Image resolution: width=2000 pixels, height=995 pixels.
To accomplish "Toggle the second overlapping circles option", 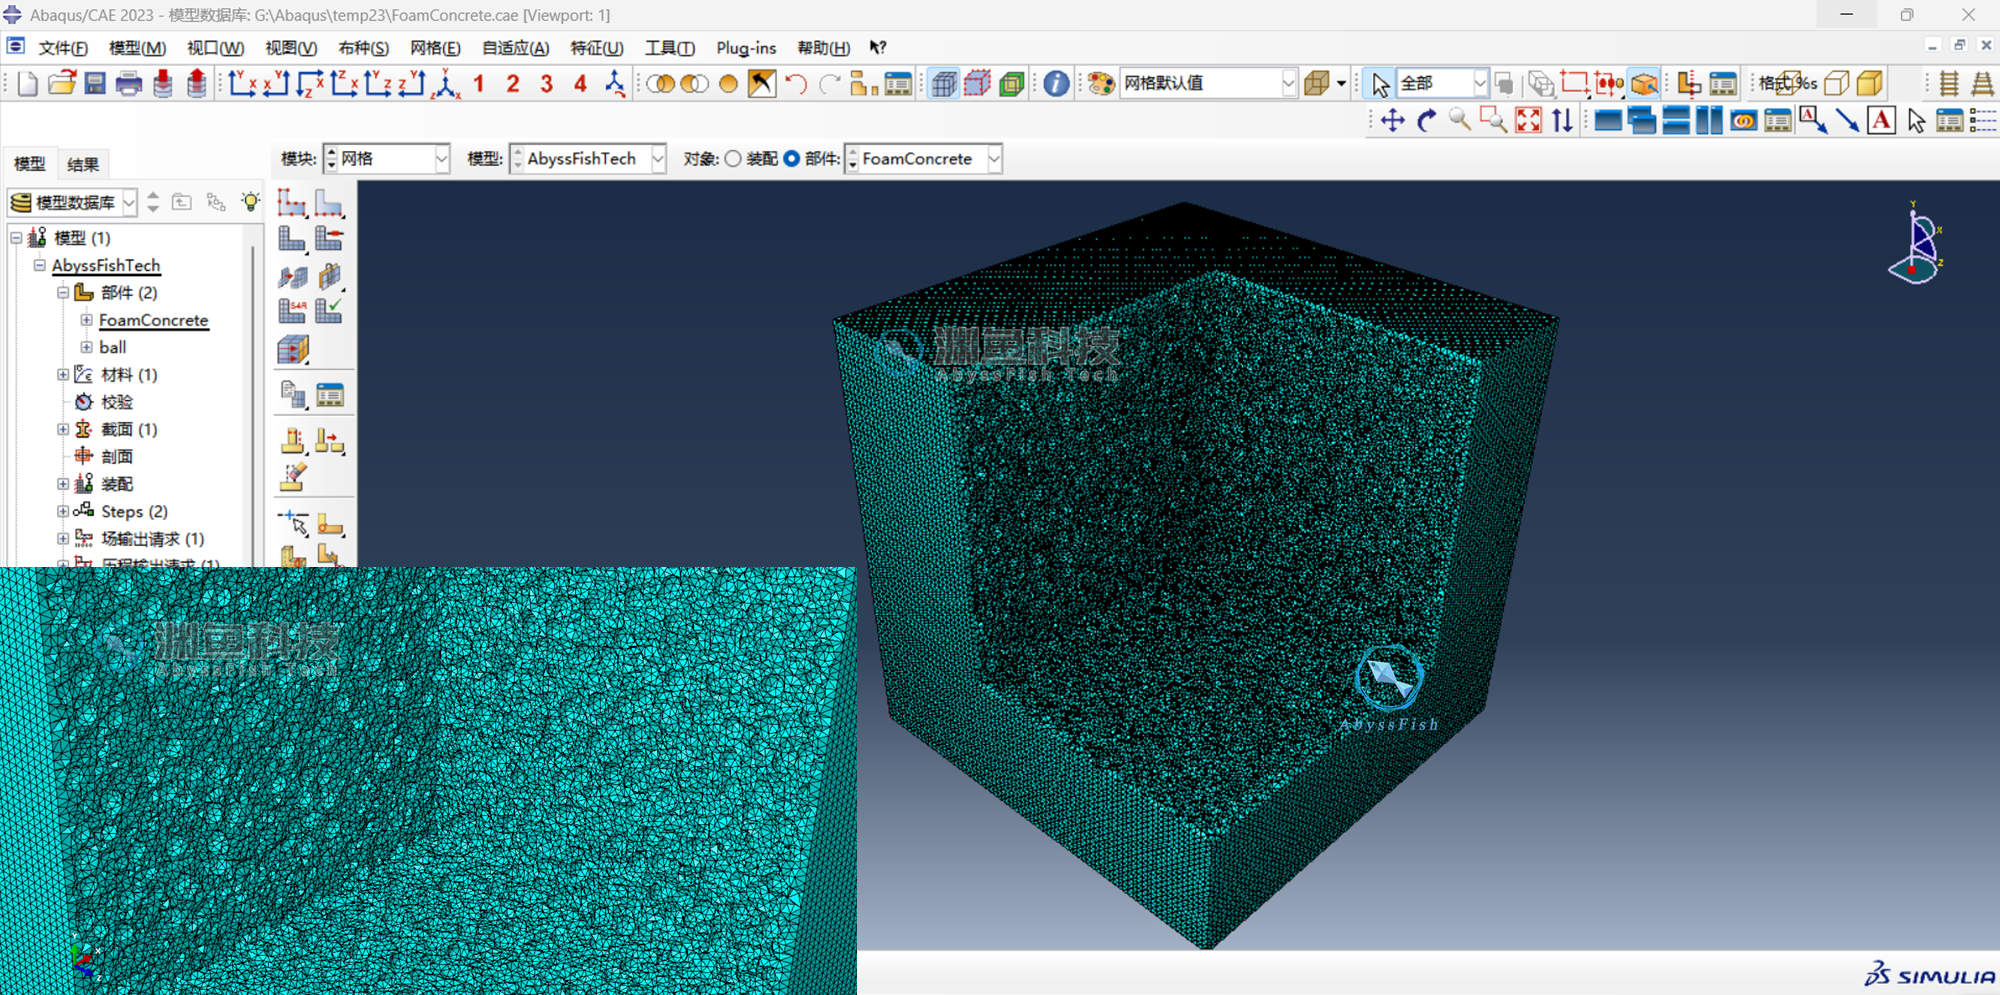I will [x=694, y=84].
